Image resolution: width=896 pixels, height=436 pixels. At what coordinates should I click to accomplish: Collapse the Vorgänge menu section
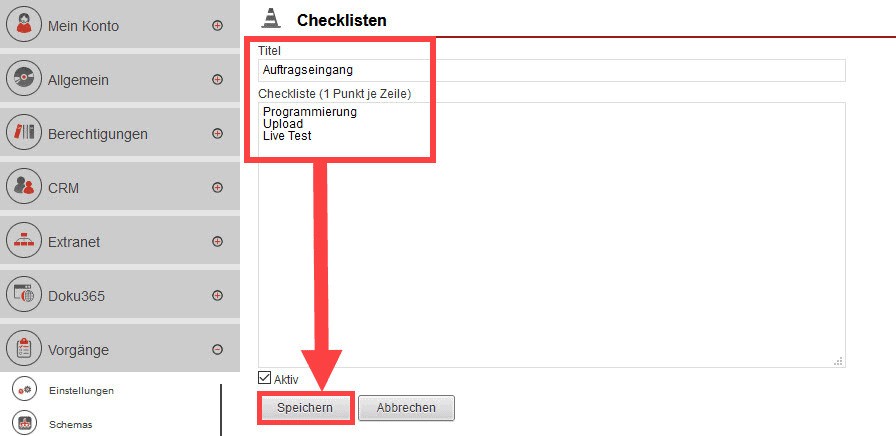coord(218,350)
